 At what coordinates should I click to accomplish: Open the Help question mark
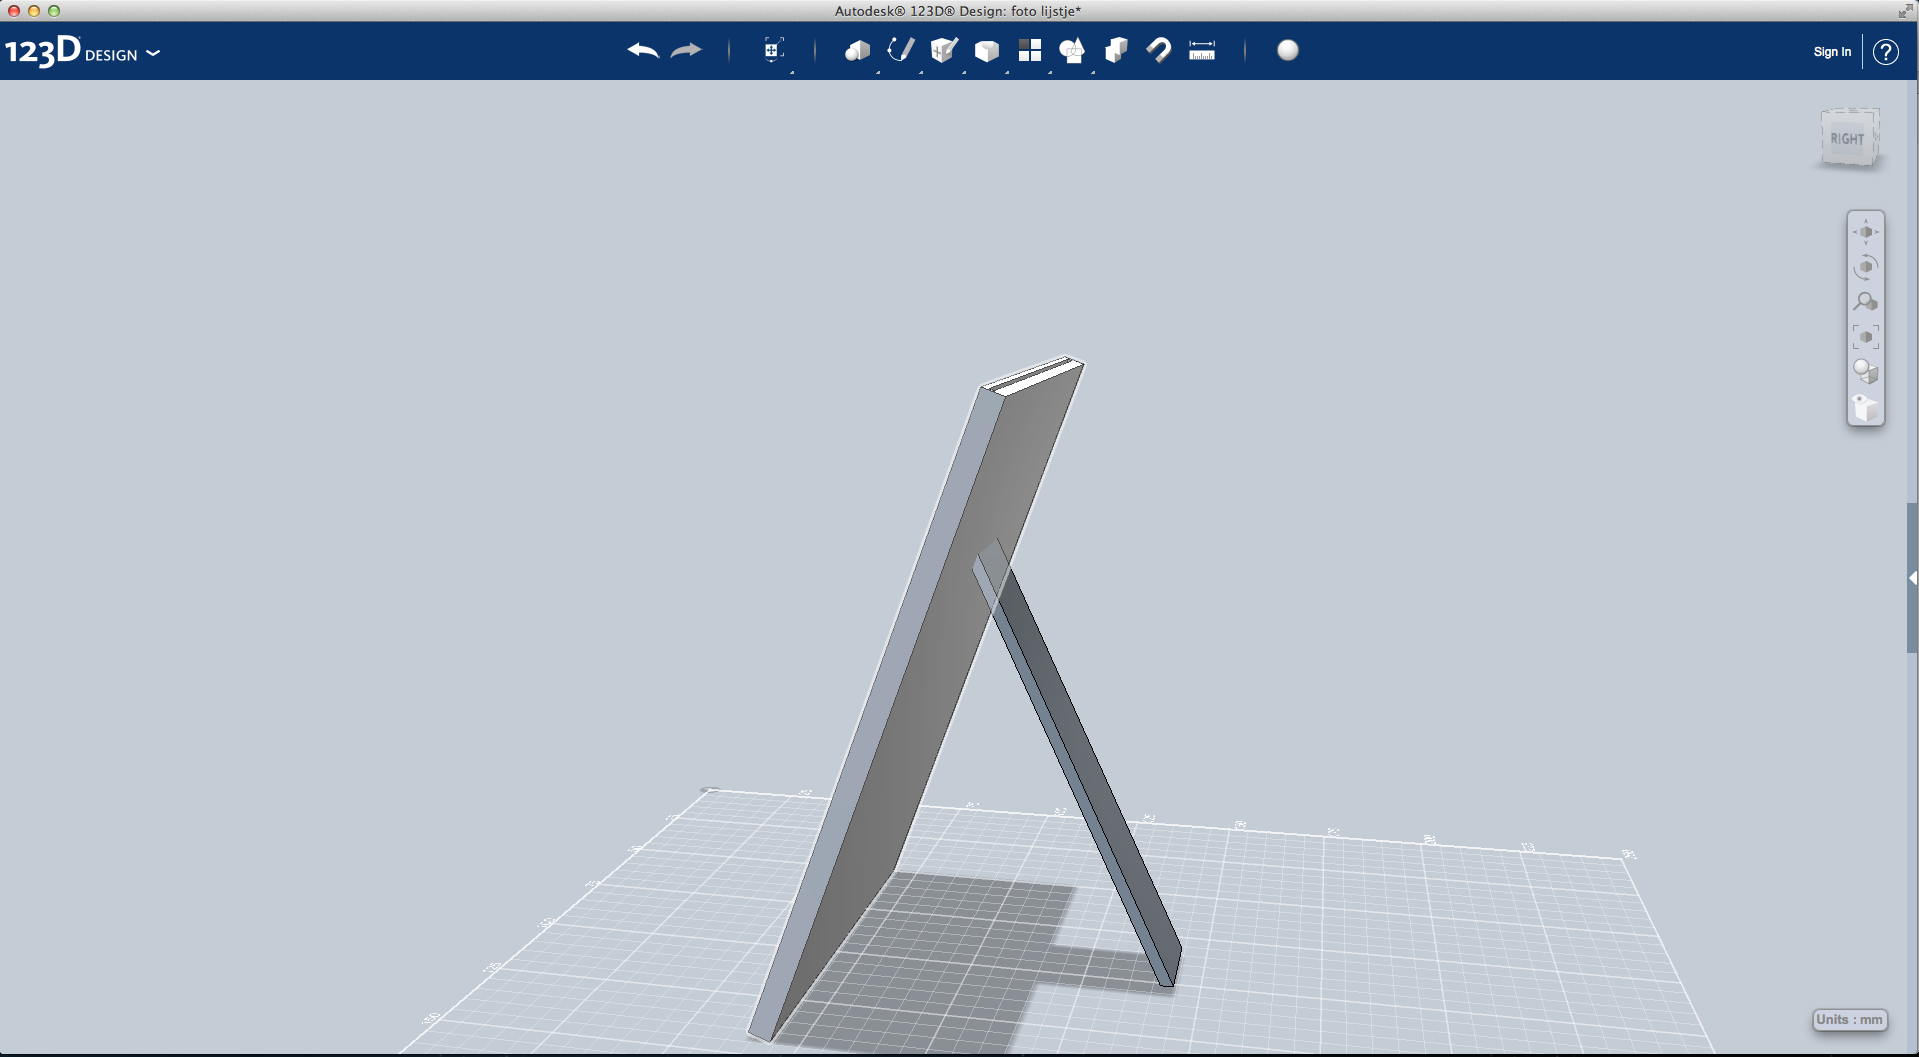point(1886,52)
